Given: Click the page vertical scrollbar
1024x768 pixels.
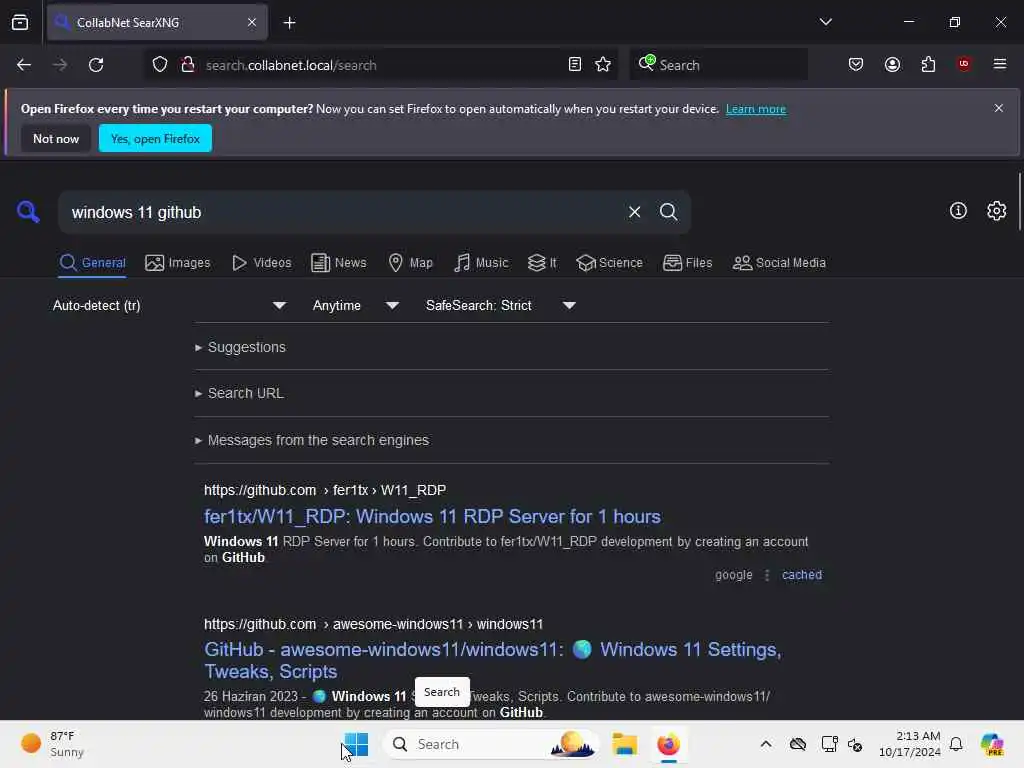Looking at the screenshot, I should click(1019, 202).
